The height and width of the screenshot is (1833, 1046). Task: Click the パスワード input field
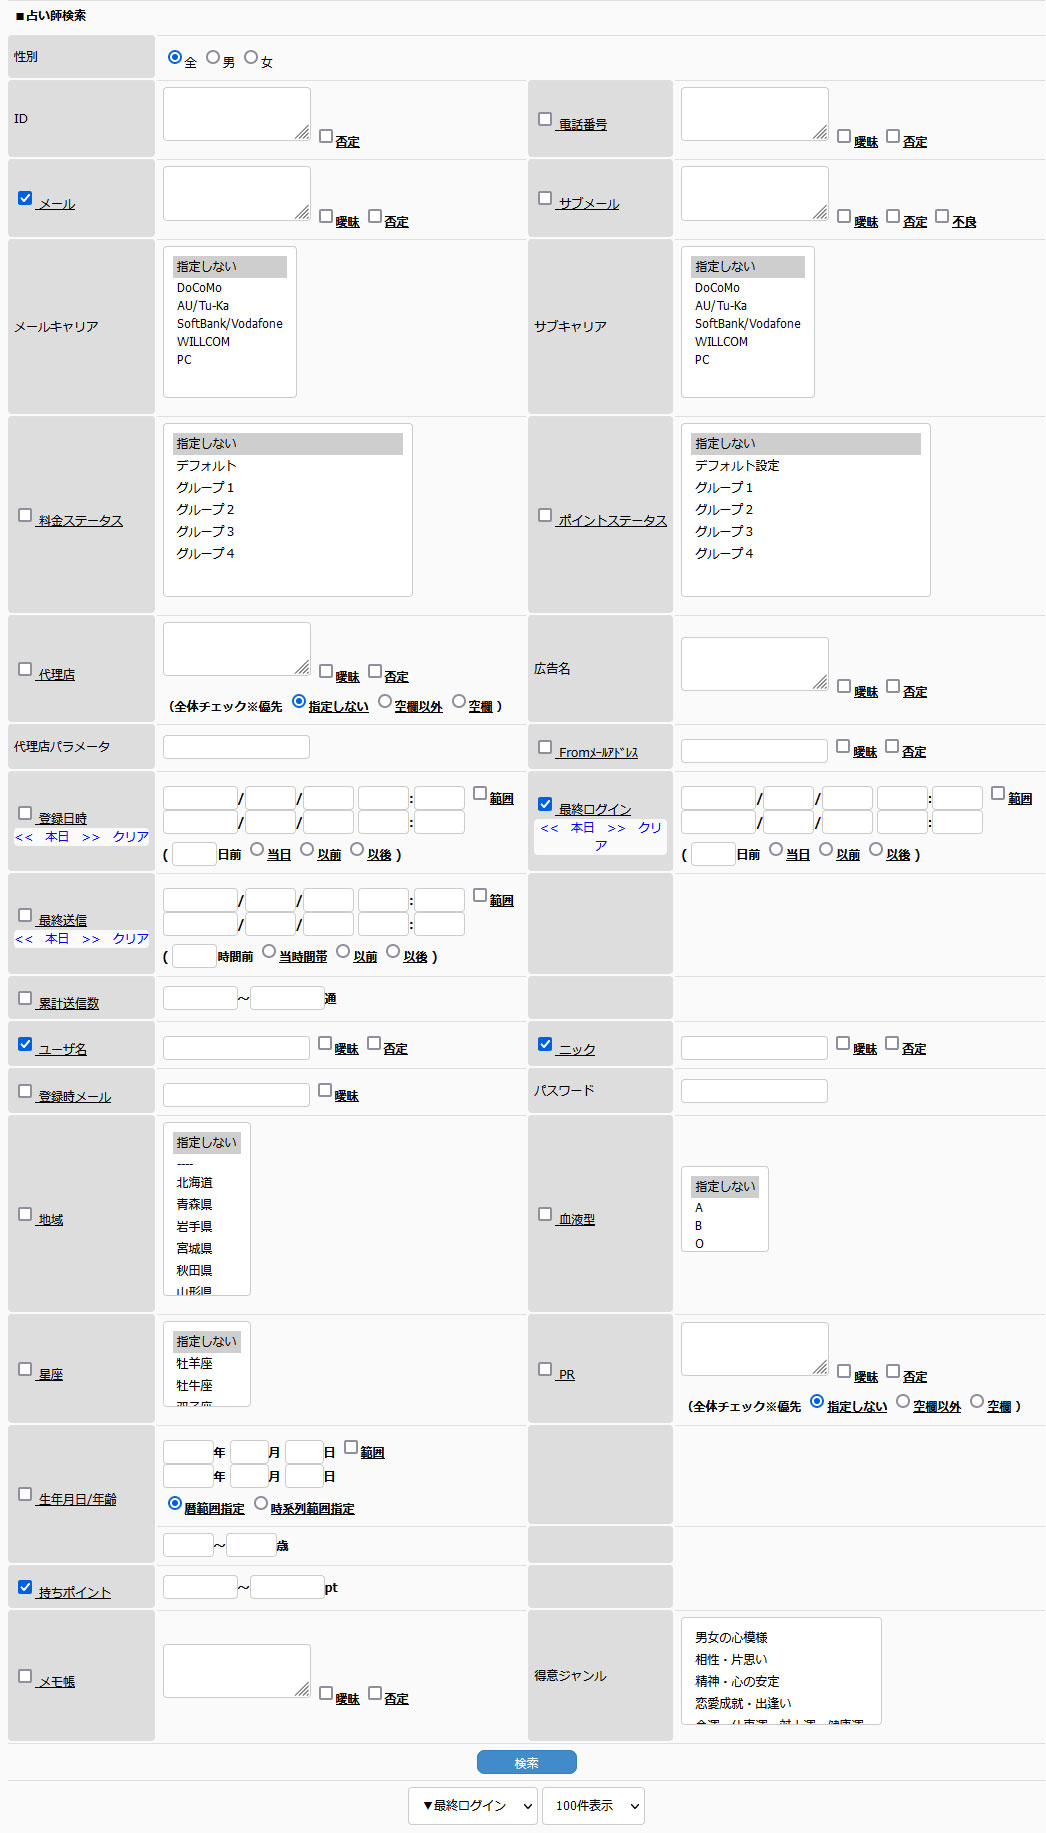point(754,1091)
